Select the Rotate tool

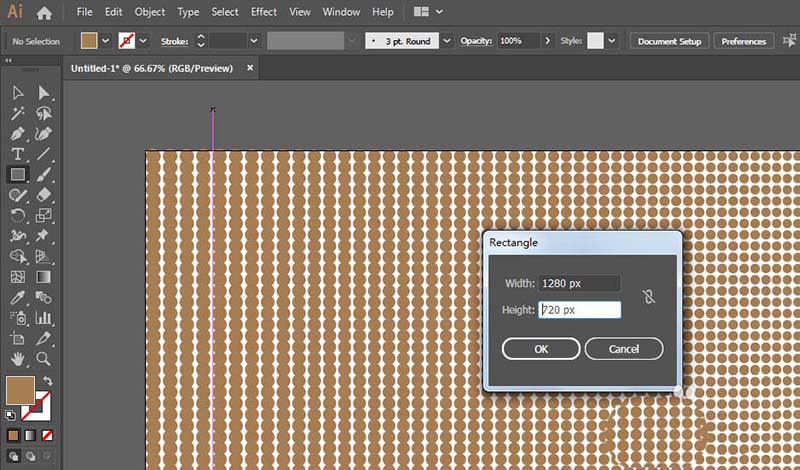point(17,215)
